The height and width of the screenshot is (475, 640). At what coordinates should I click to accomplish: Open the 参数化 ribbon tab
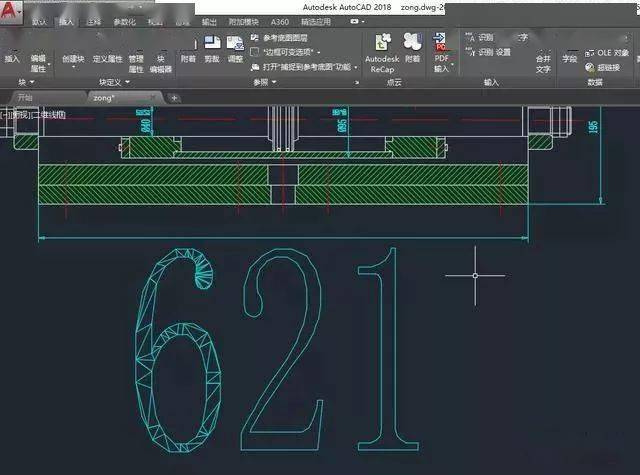tap(124, 22)
